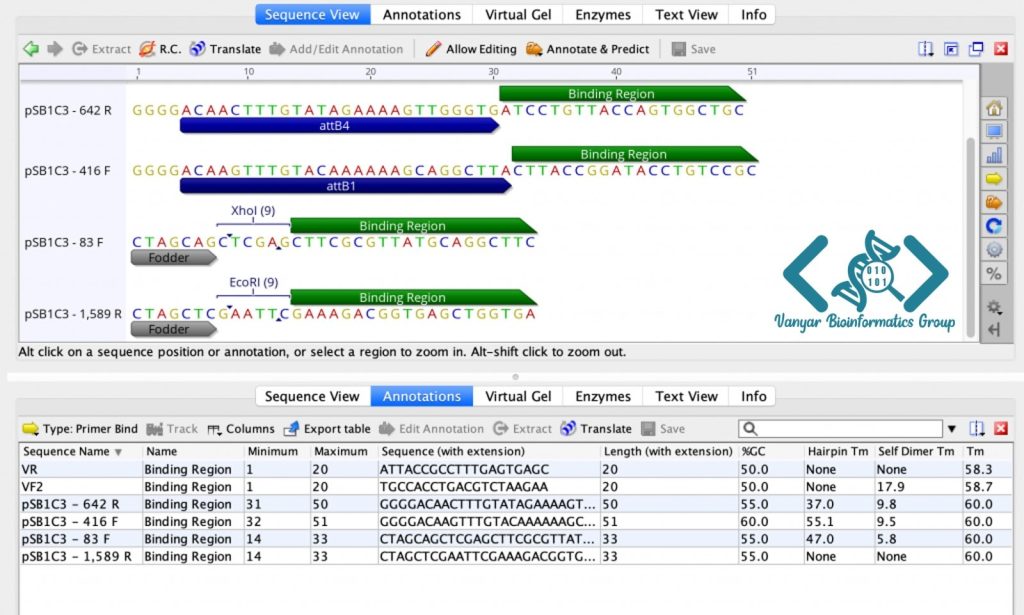Switch upper viewer to Virtual Gel tab

coord(518,14)
